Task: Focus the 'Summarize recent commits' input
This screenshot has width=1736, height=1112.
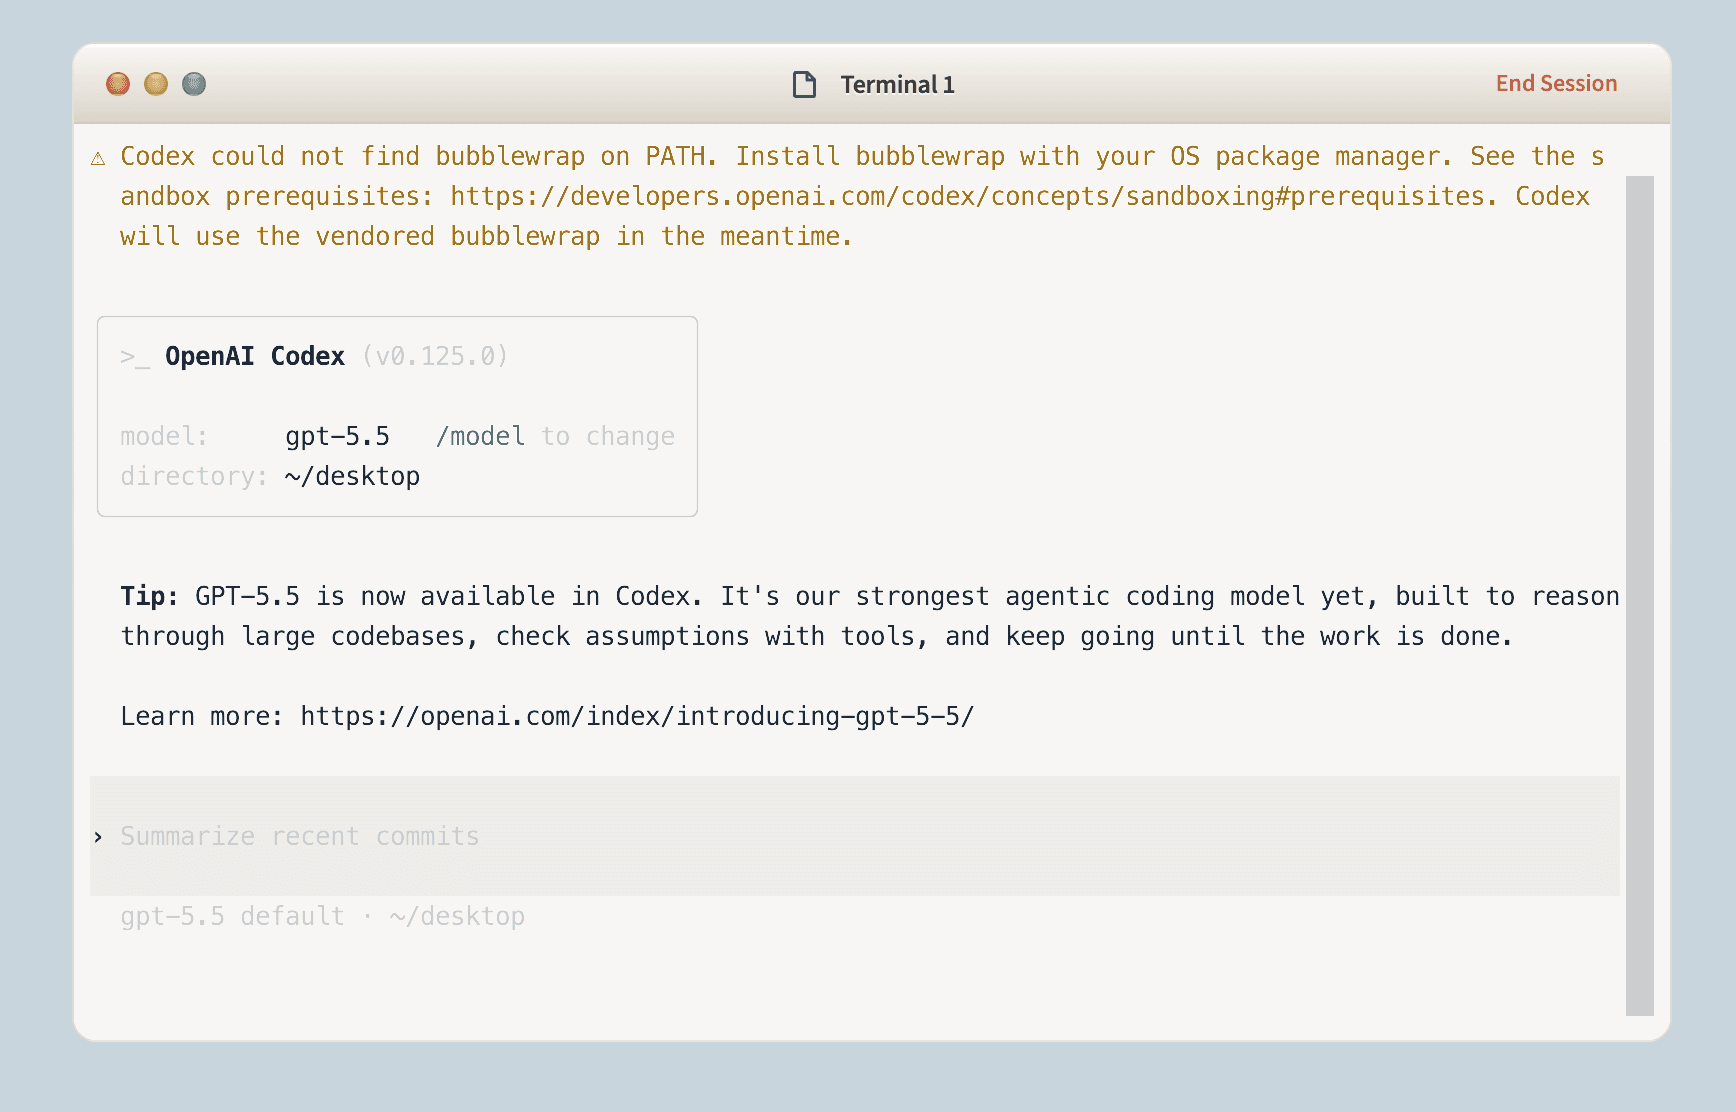Action: tap(855, 836)
